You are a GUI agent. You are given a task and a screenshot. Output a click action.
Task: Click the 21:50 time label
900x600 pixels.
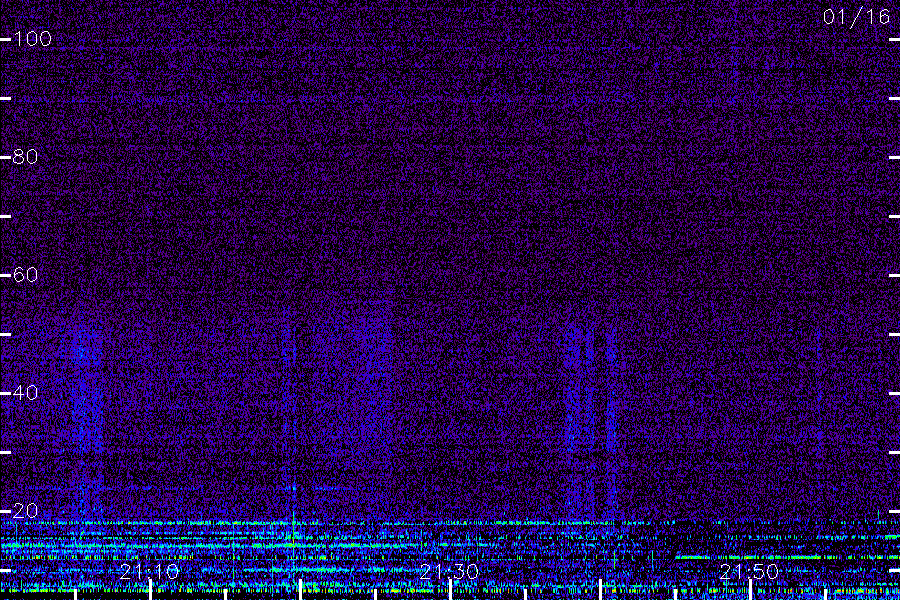[x=749, y=572]
